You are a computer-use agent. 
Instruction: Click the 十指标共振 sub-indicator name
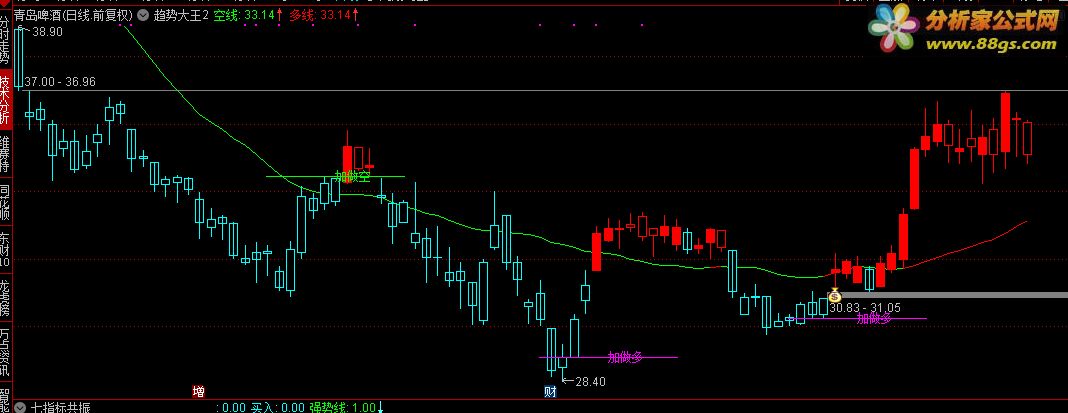tap(60, 408)
